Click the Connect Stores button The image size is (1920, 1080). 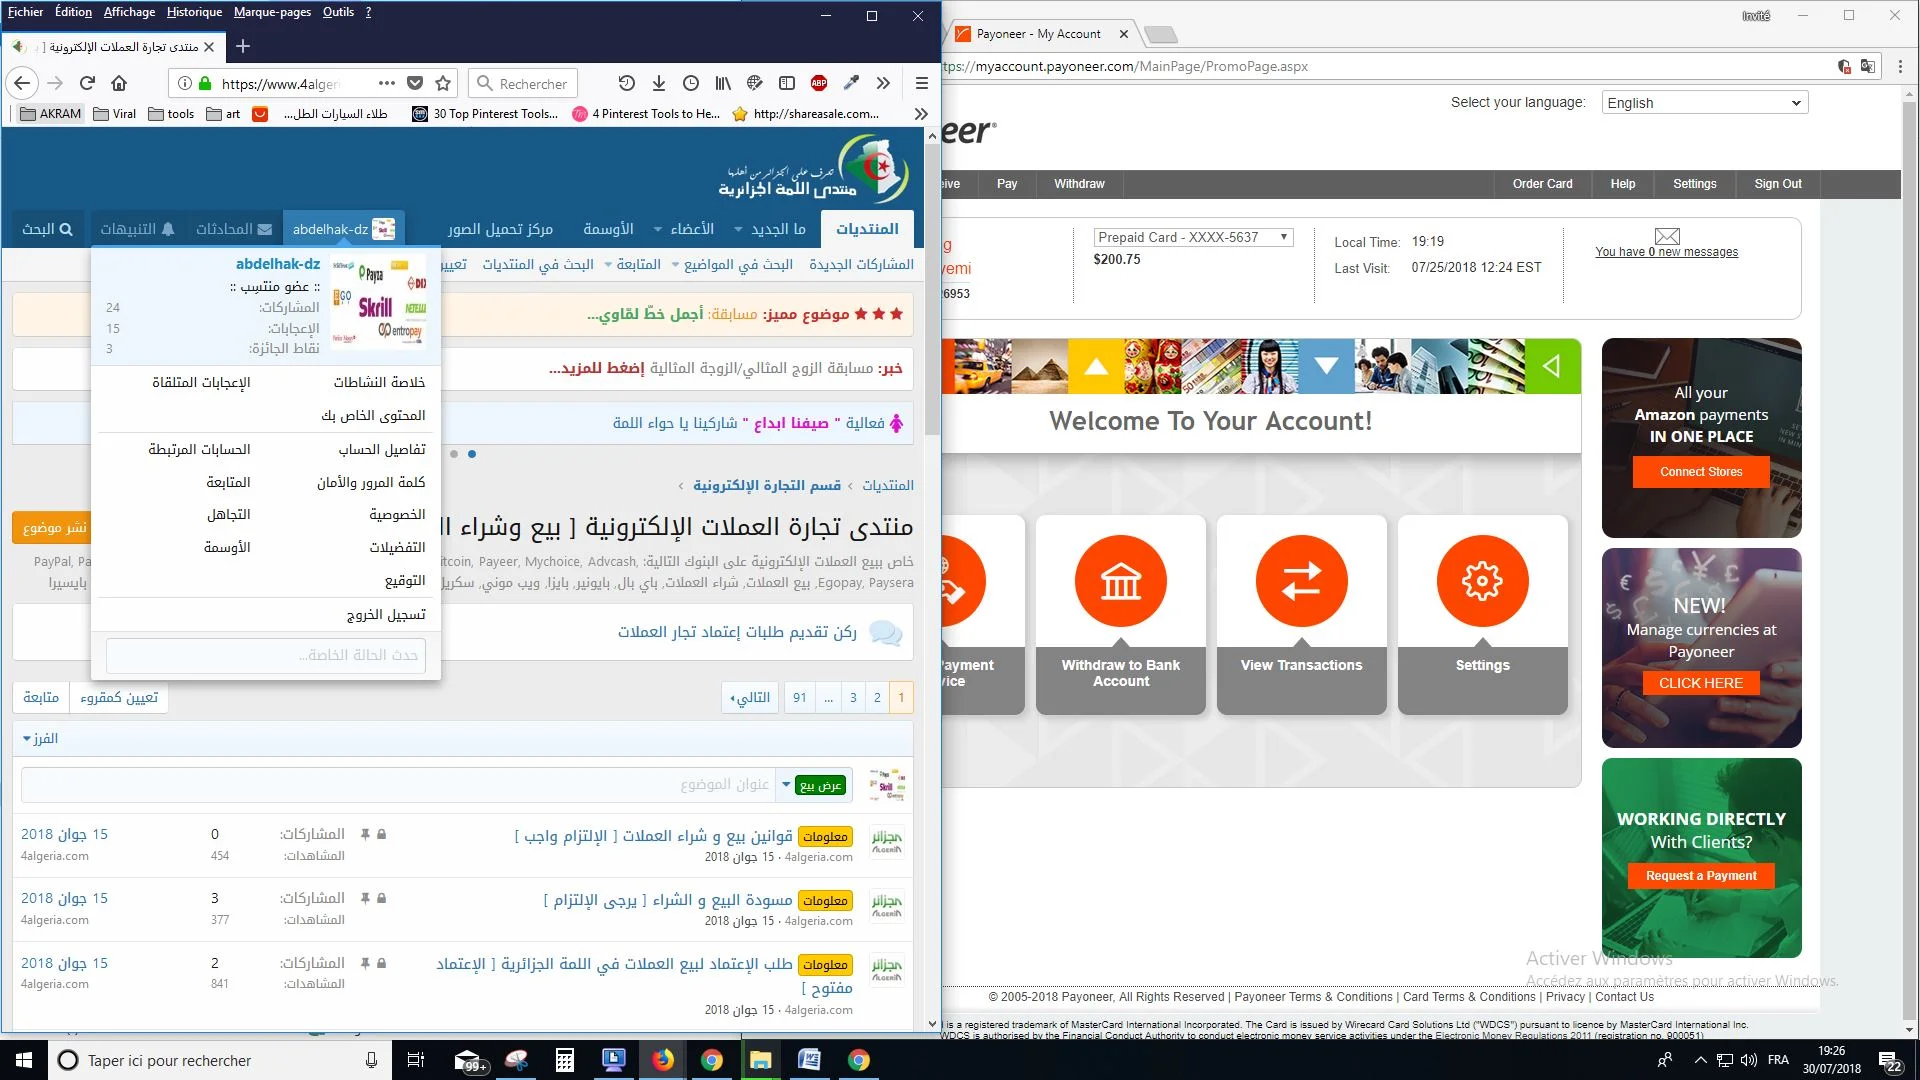click(1700, 472)
